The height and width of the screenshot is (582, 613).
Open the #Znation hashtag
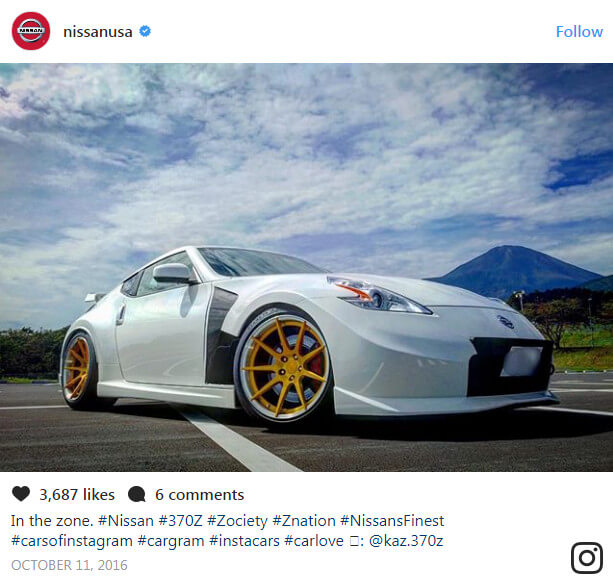tap(304, 521)
